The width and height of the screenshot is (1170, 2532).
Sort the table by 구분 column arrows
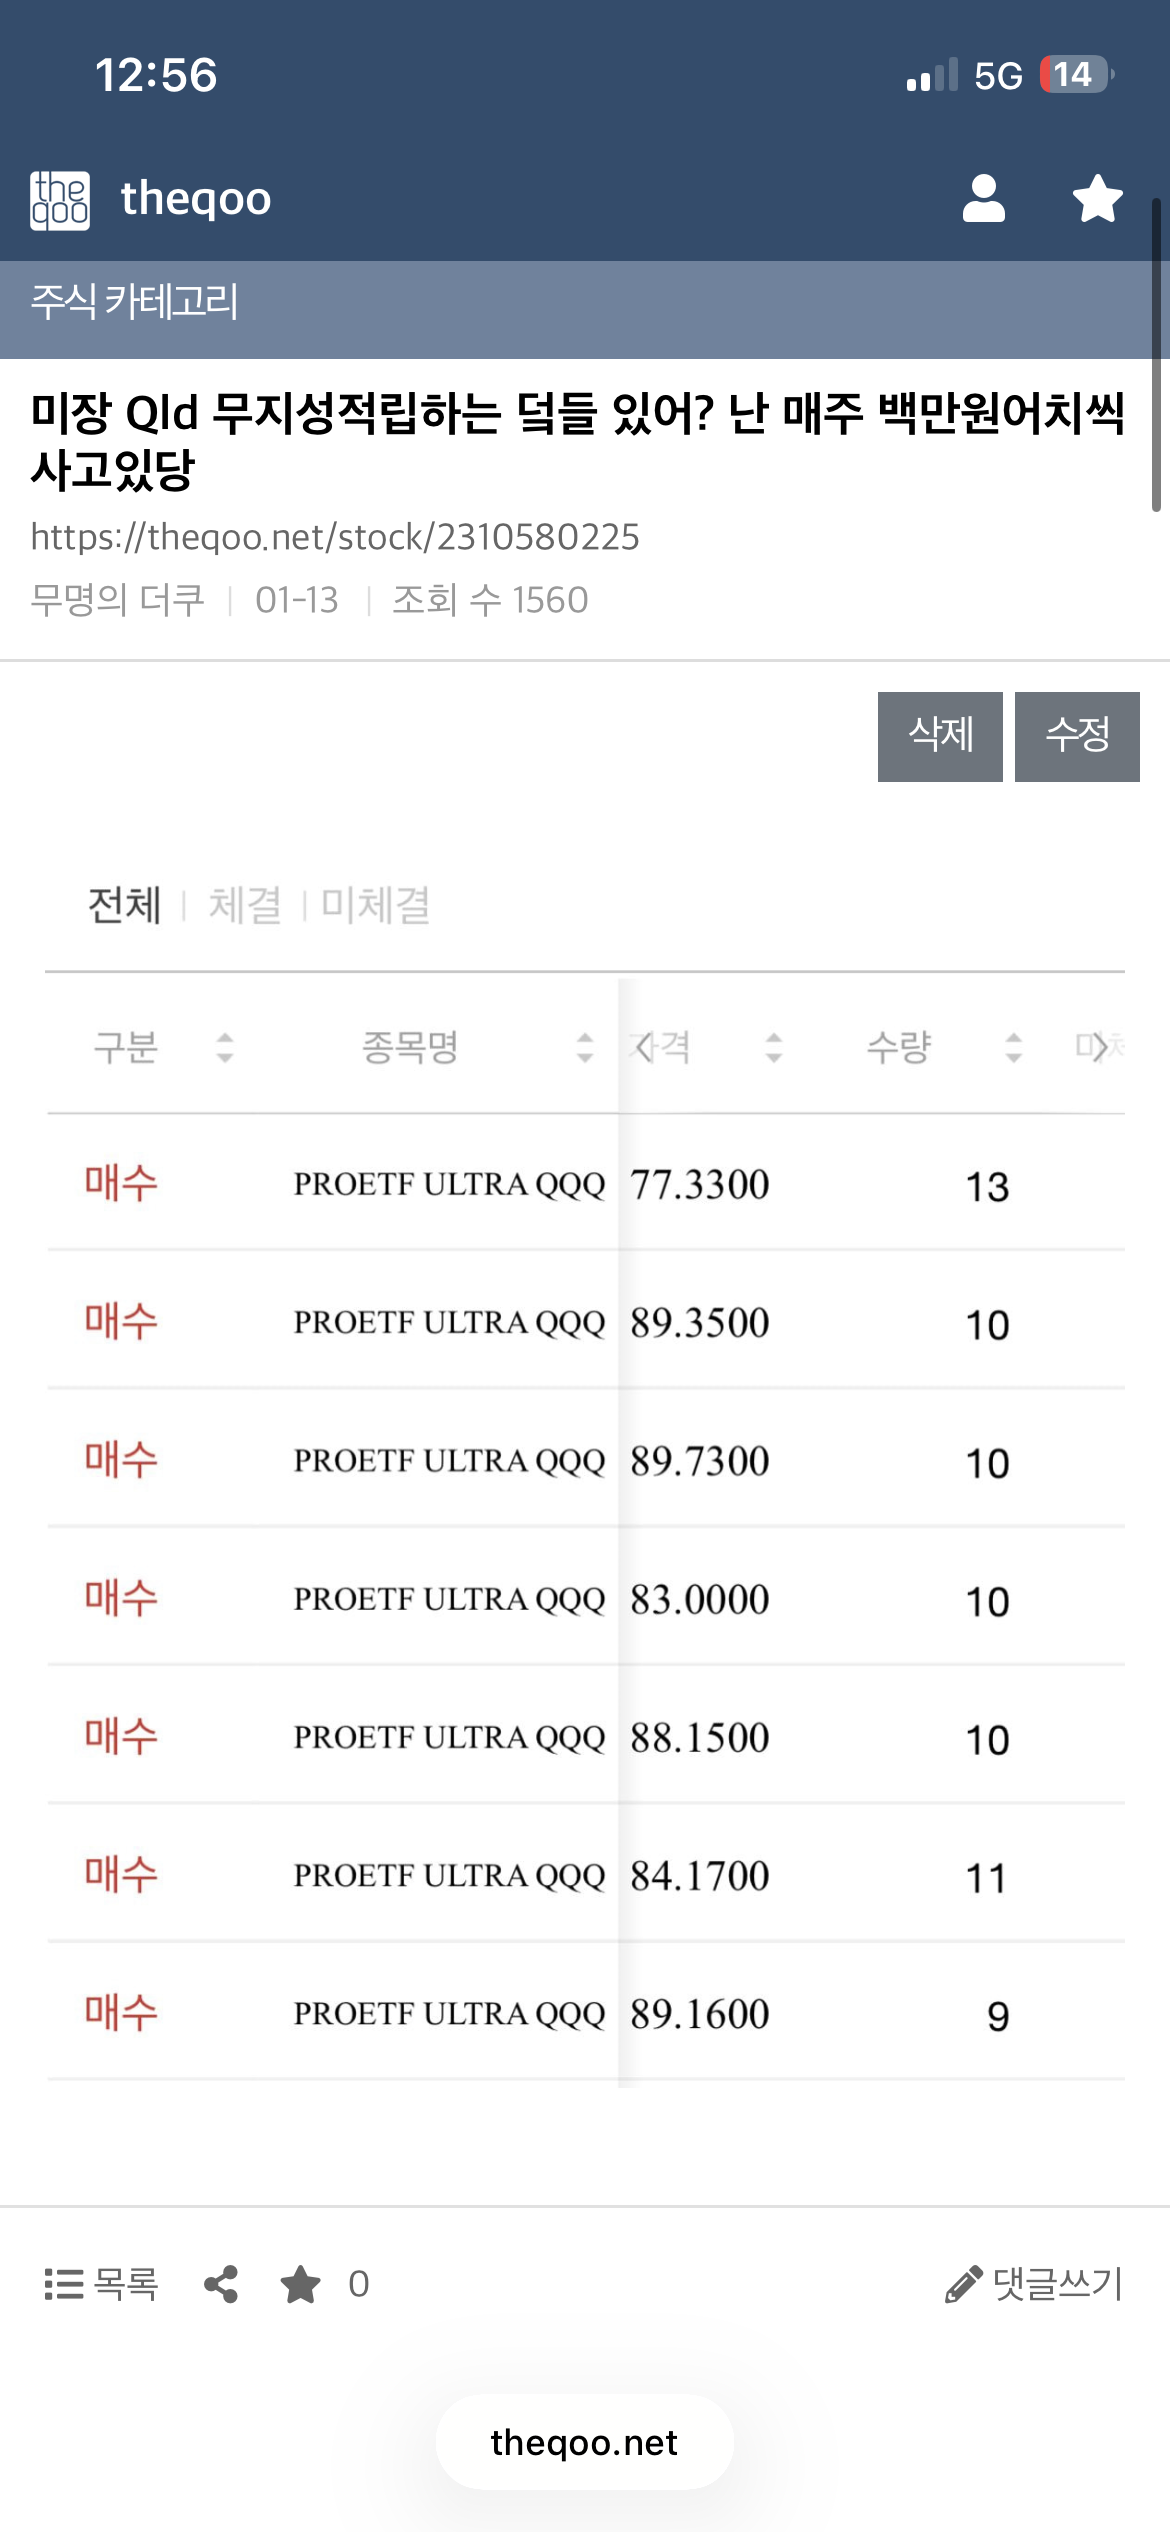coord(225,1047)
